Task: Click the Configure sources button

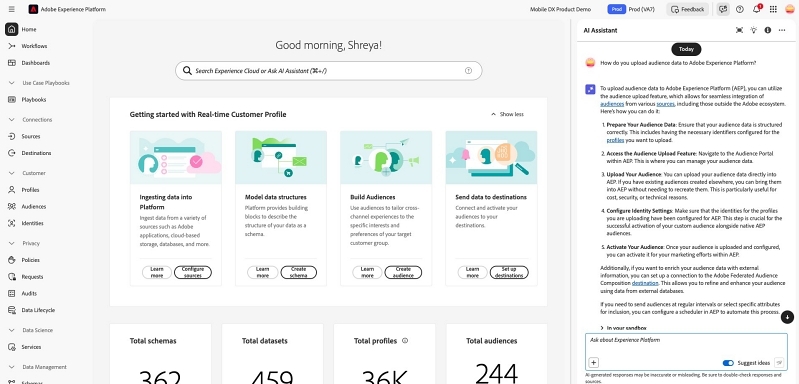Action: click(193, 272)
